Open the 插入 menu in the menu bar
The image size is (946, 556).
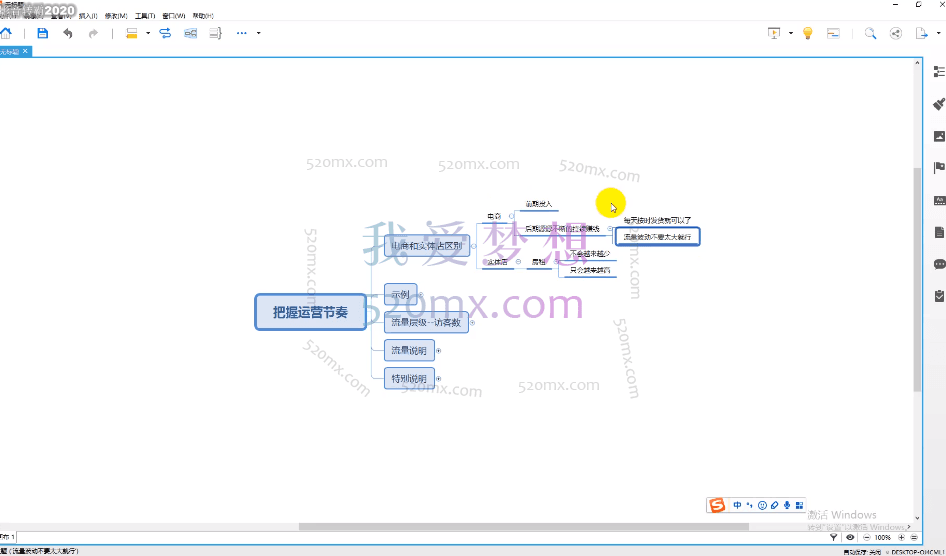88,16
